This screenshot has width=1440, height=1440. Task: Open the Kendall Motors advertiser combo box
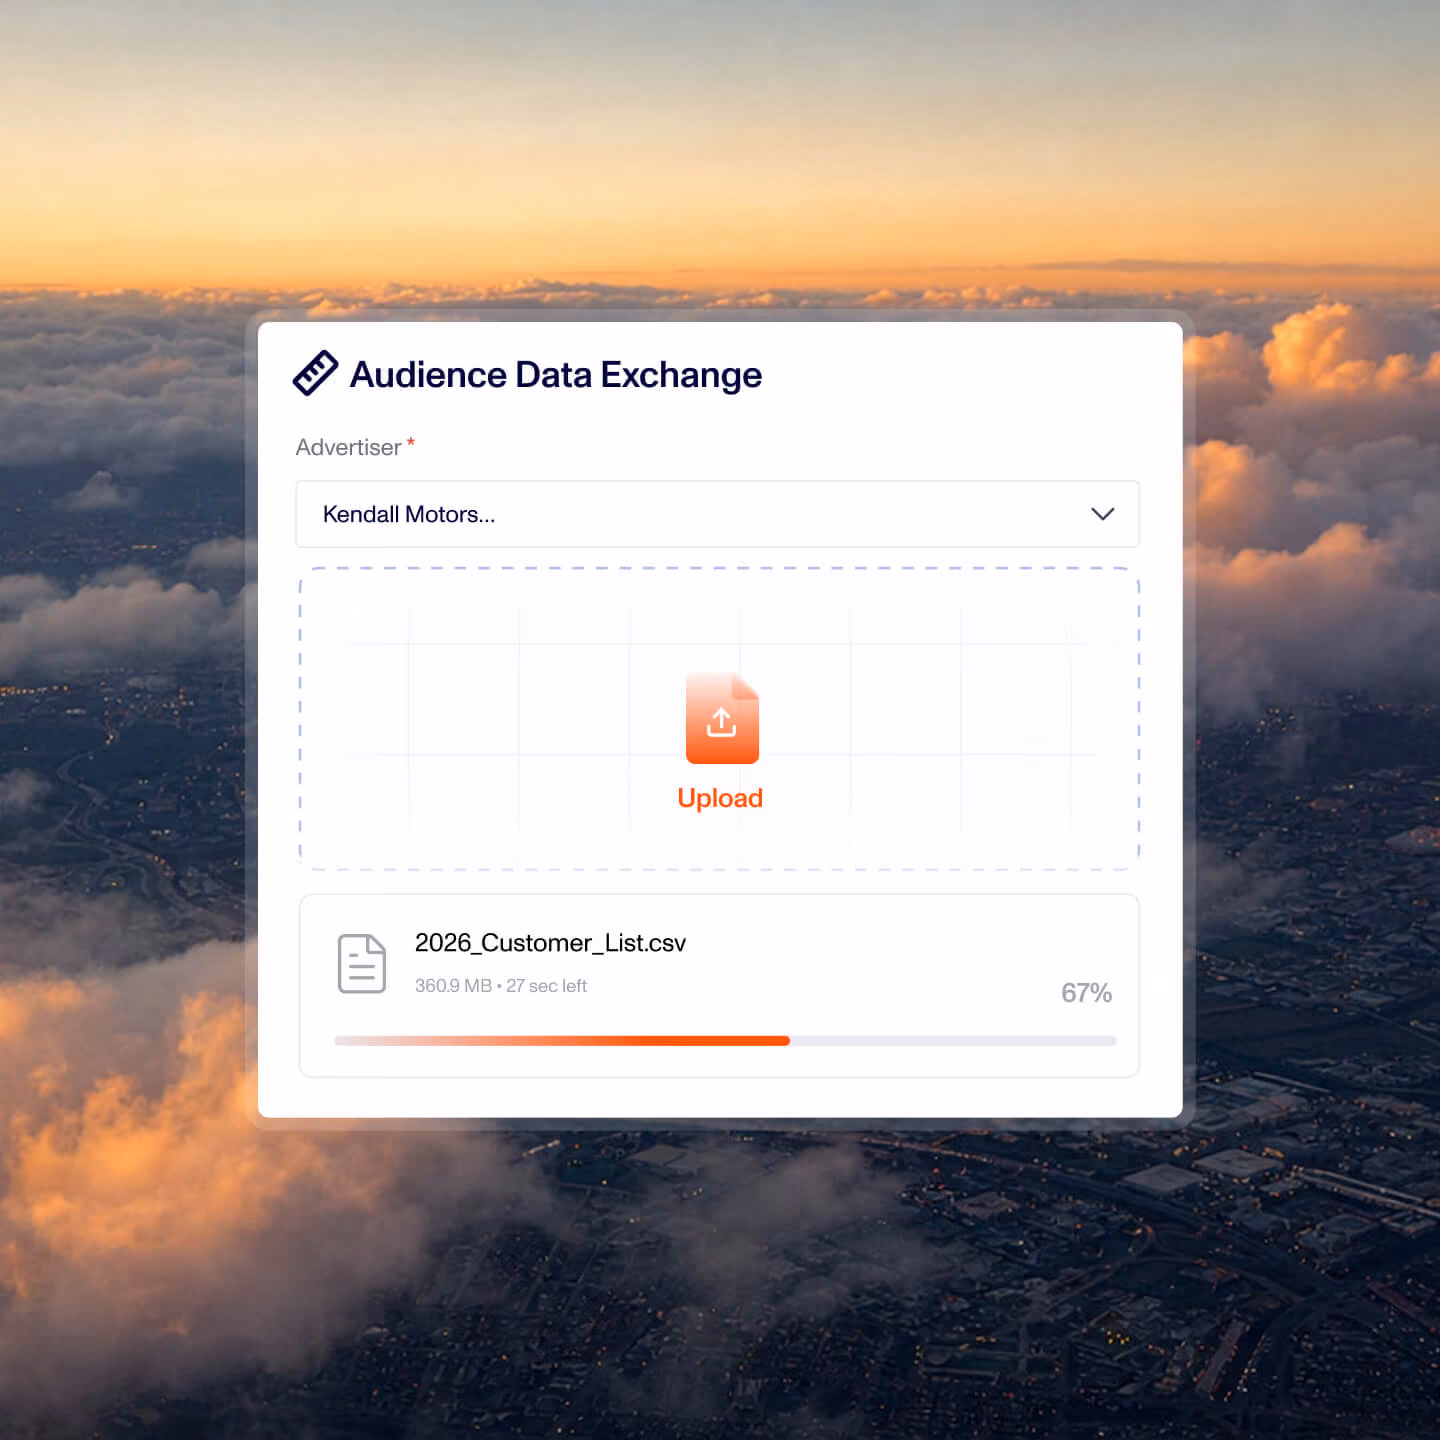[718, 514]
